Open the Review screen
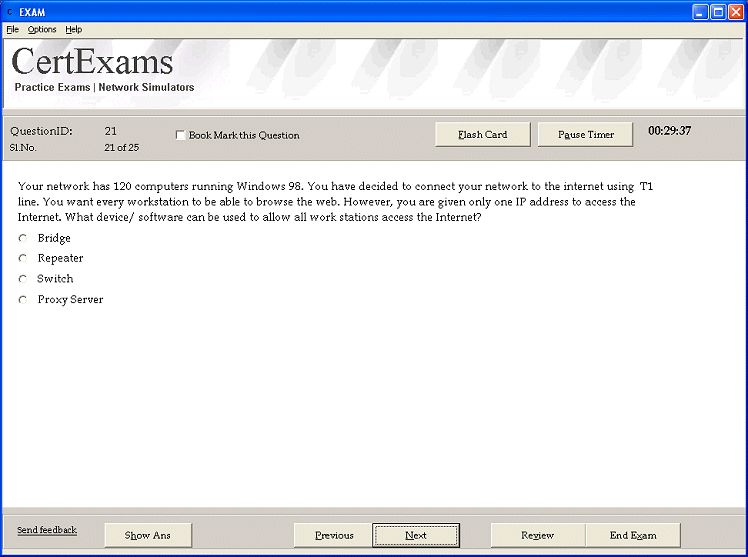 pos(538,535)
